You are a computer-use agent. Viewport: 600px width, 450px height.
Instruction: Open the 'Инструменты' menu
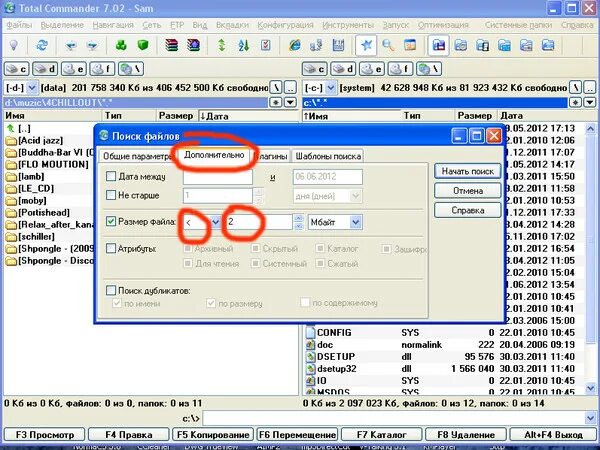point(348,25)
